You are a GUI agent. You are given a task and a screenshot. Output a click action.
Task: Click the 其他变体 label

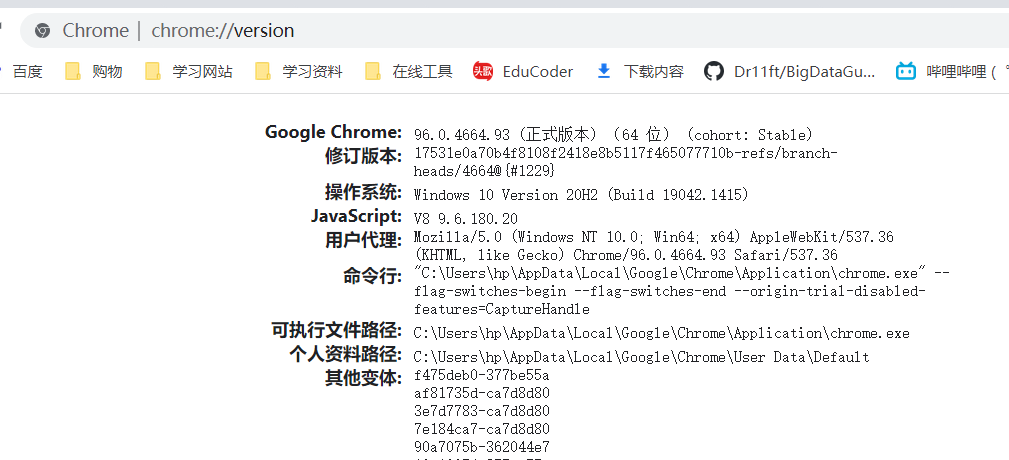pos(364,379)
